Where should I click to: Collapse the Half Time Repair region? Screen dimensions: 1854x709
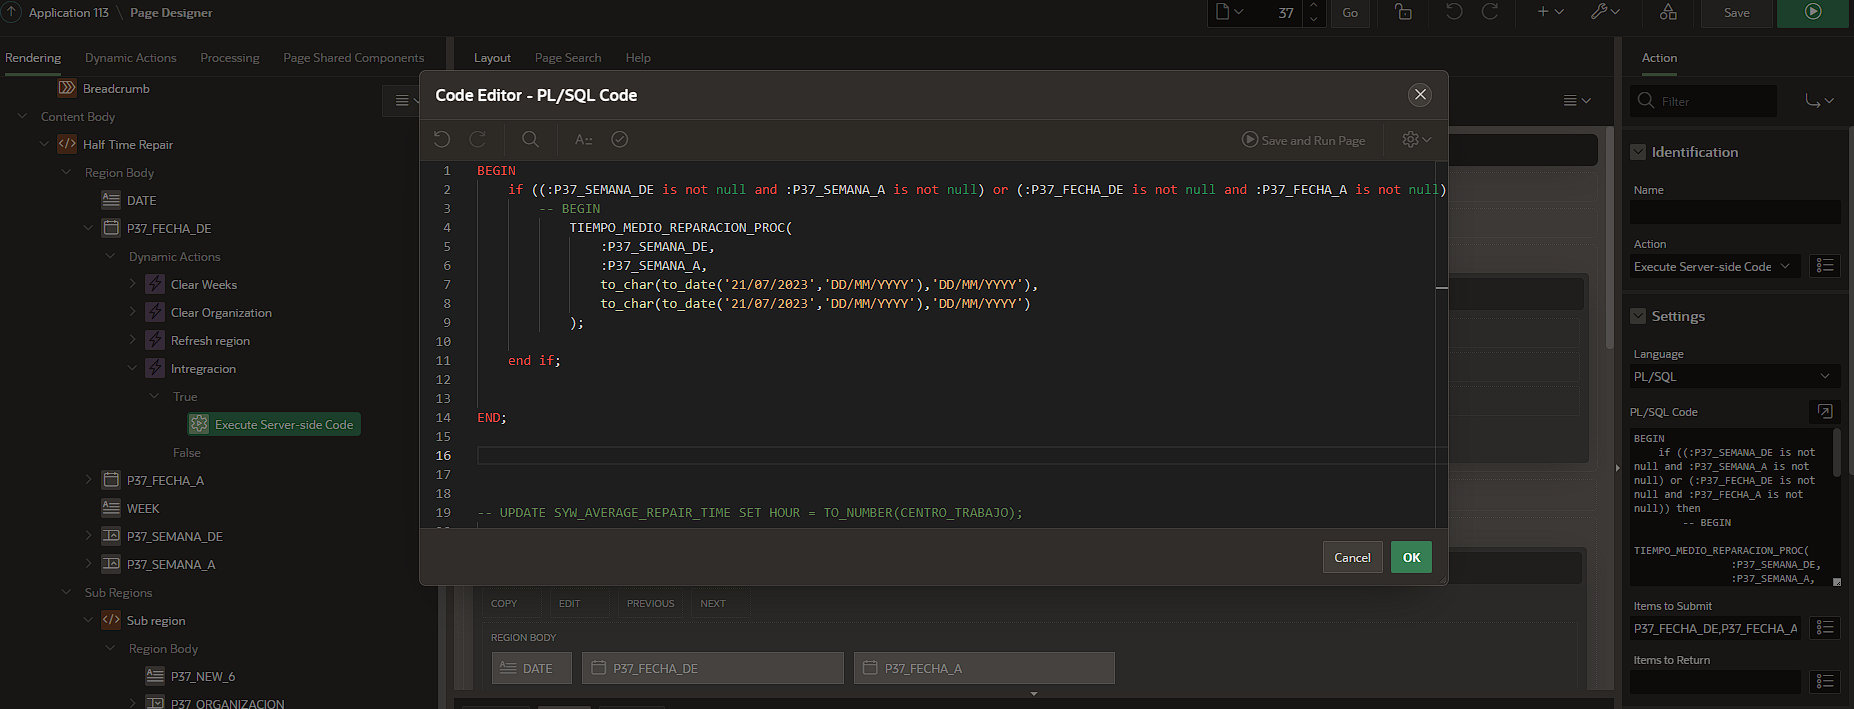44,144
